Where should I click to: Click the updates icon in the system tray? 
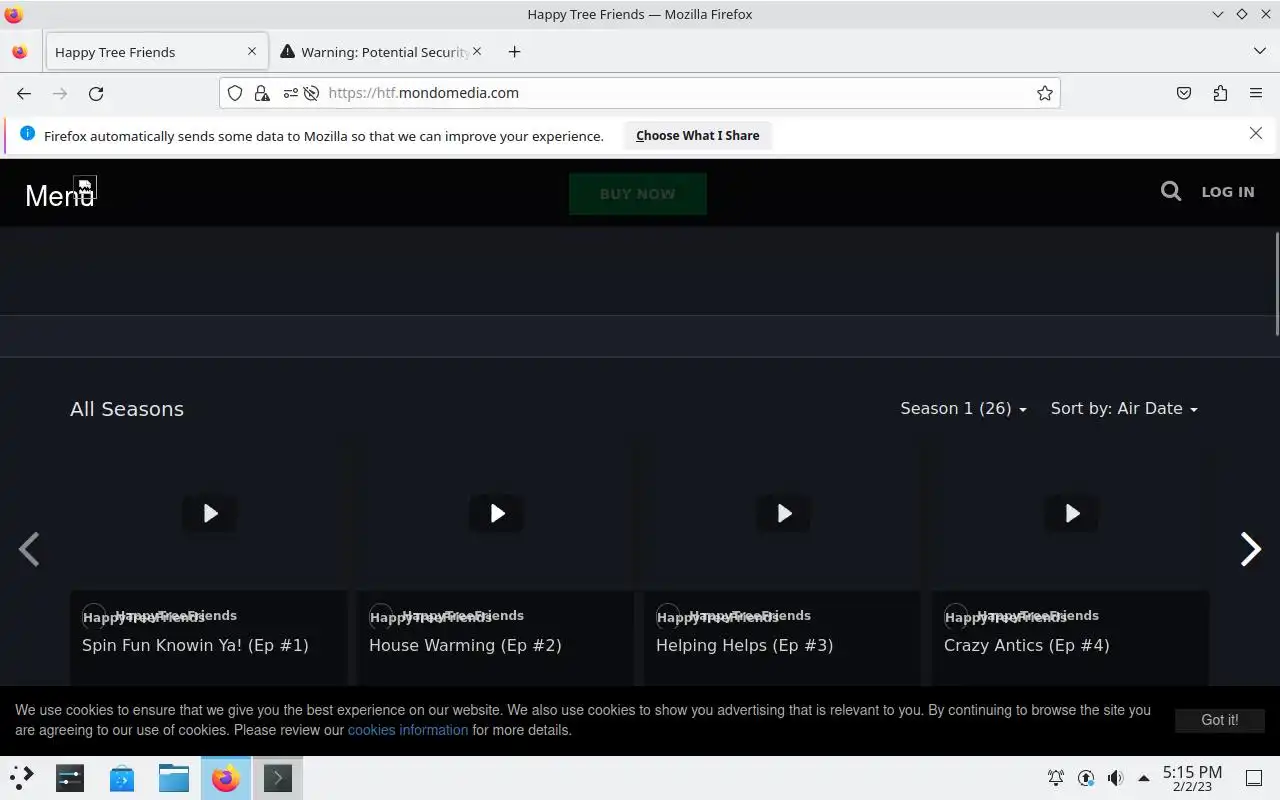[x=1085, y=777]
